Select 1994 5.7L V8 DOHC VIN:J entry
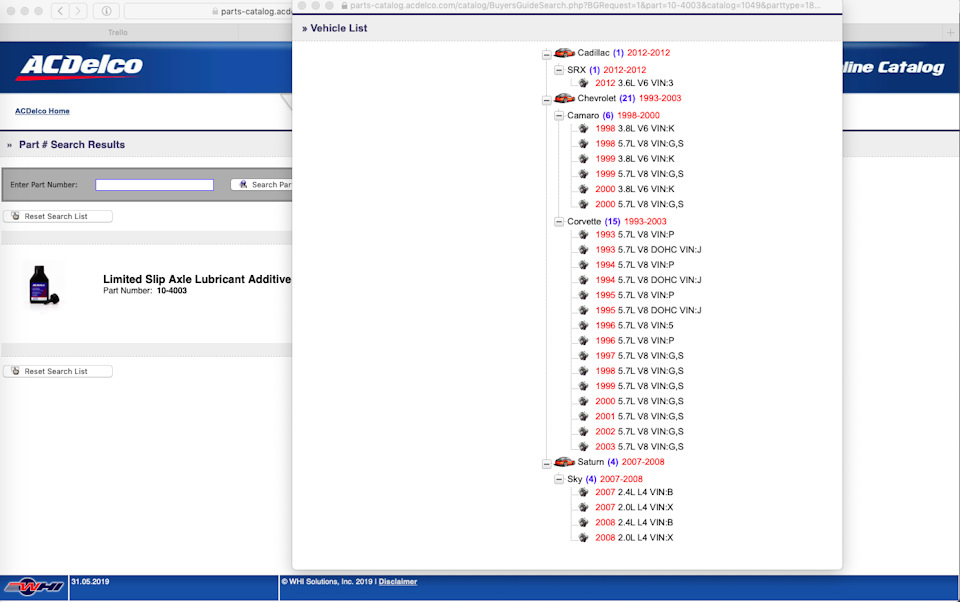The width and height of the screenshot is (960, 602). click(x=648, y=280)
